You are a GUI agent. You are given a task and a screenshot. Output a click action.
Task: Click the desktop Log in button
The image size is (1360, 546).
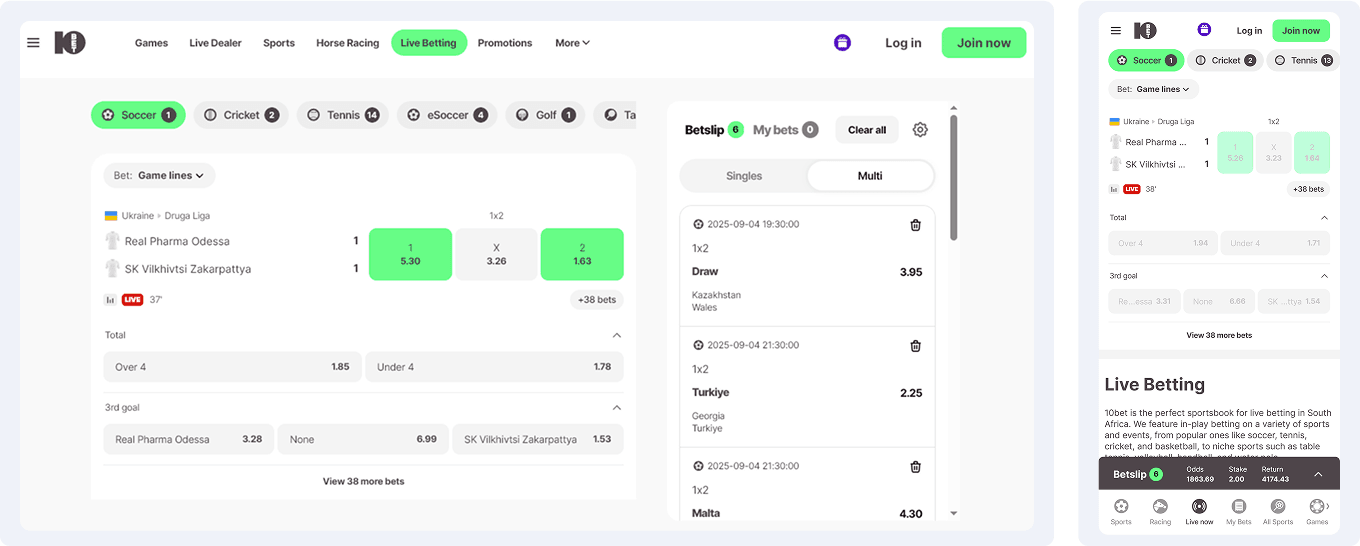pos(903,43)
